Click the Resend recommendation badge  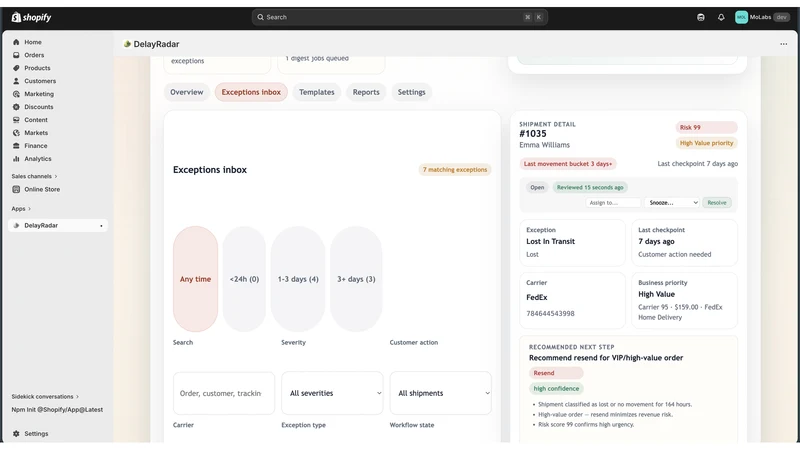[x=556, y=373]
